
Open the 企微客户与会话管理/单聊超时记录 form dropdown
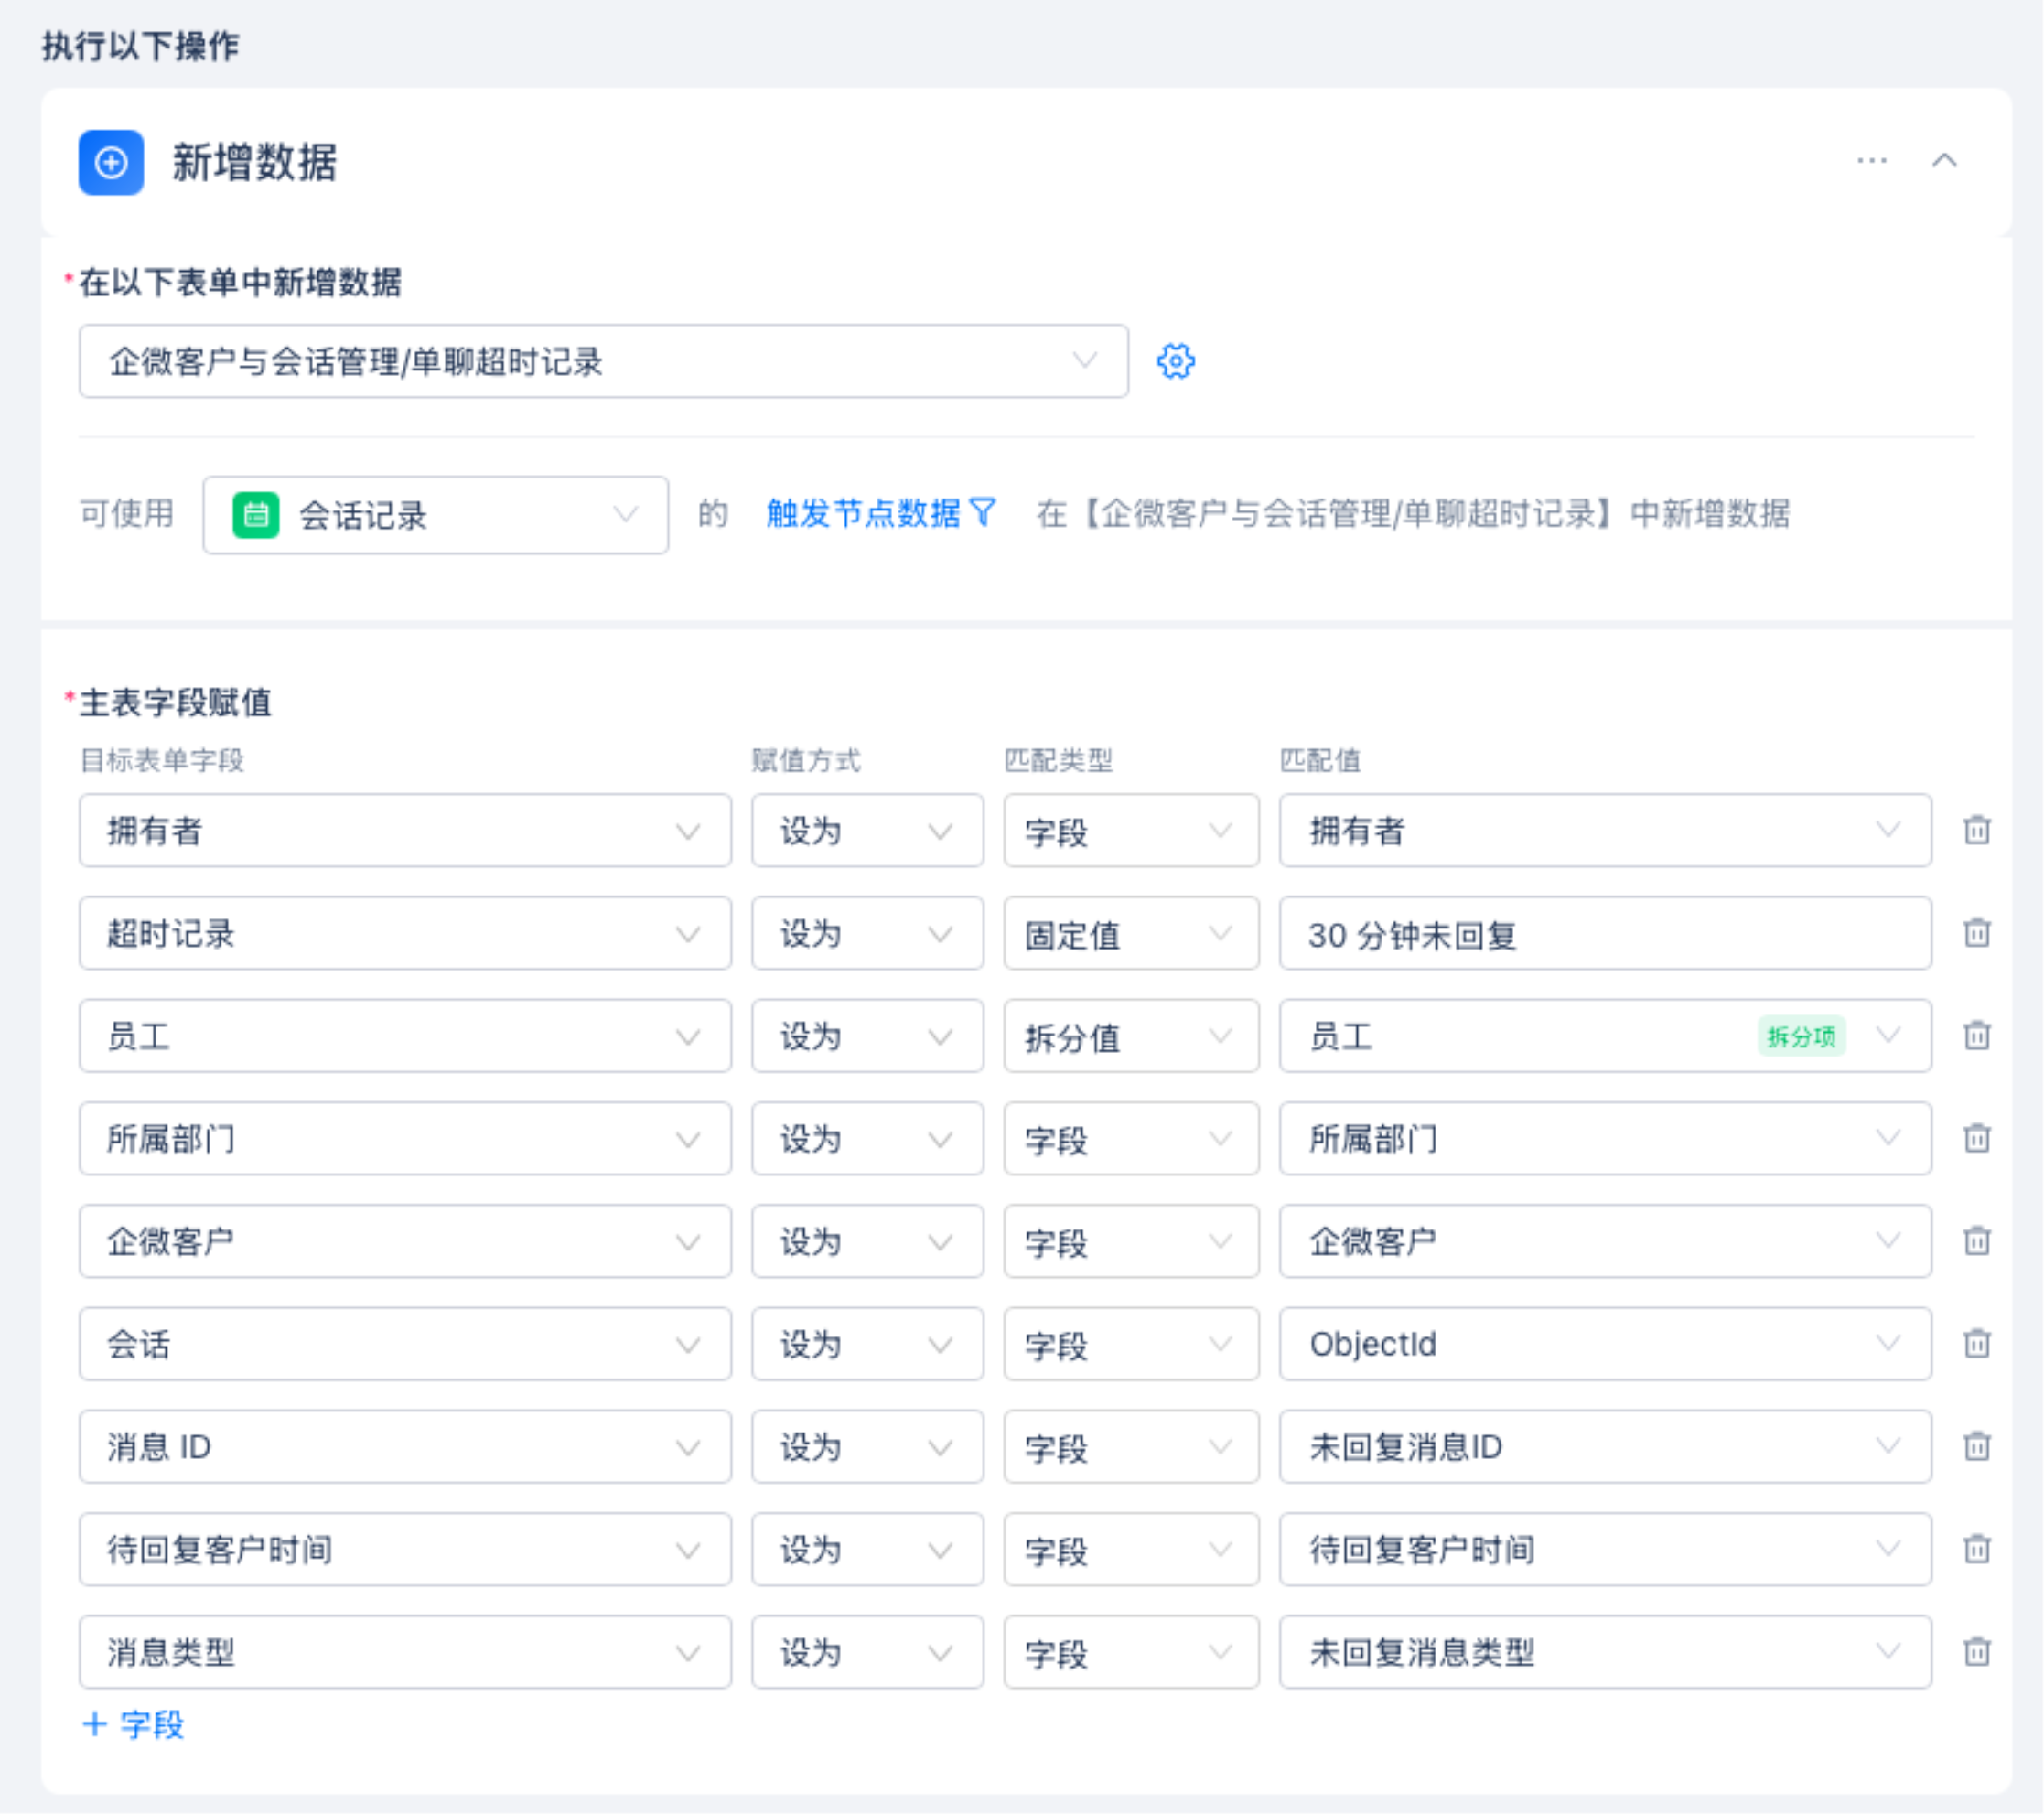603,361
